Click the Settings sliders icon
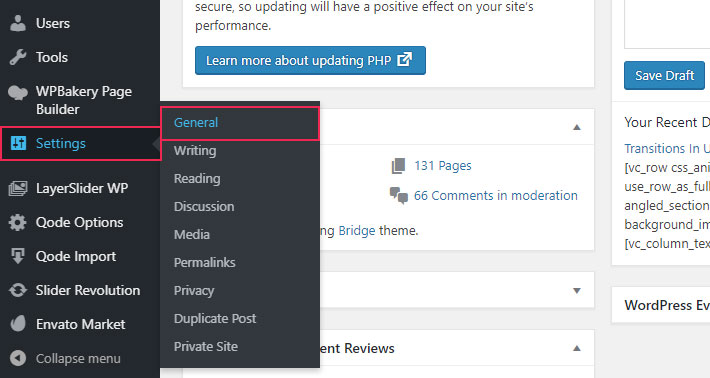710x378 pixels. pos(18,144)
